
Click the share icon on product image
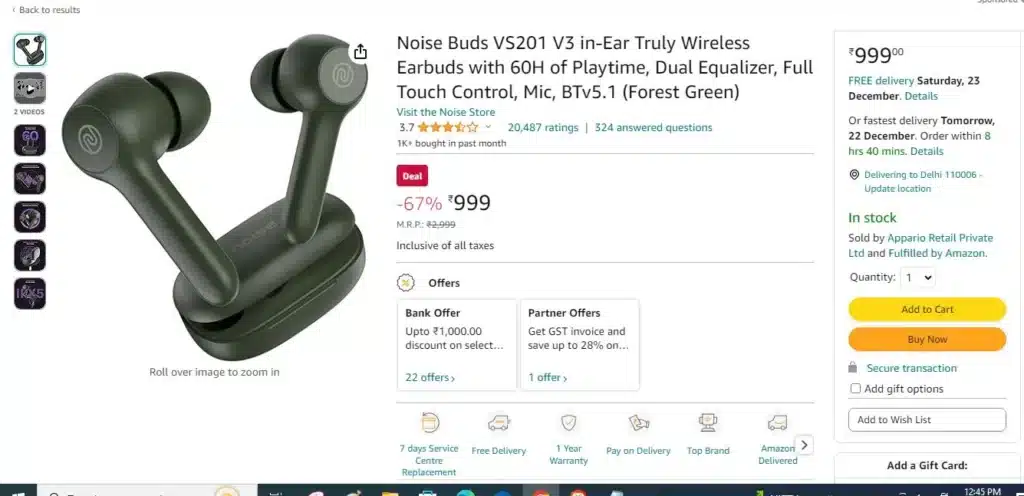360,52
